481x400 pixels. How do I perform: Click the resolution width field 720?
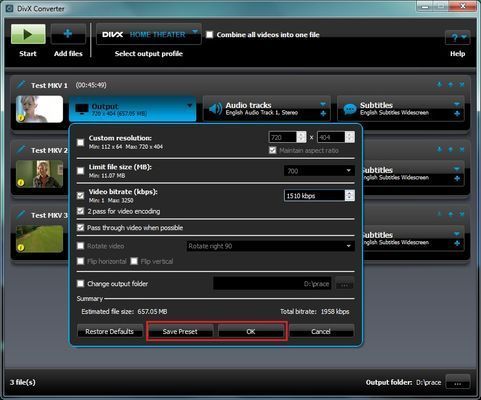[283, 137]
